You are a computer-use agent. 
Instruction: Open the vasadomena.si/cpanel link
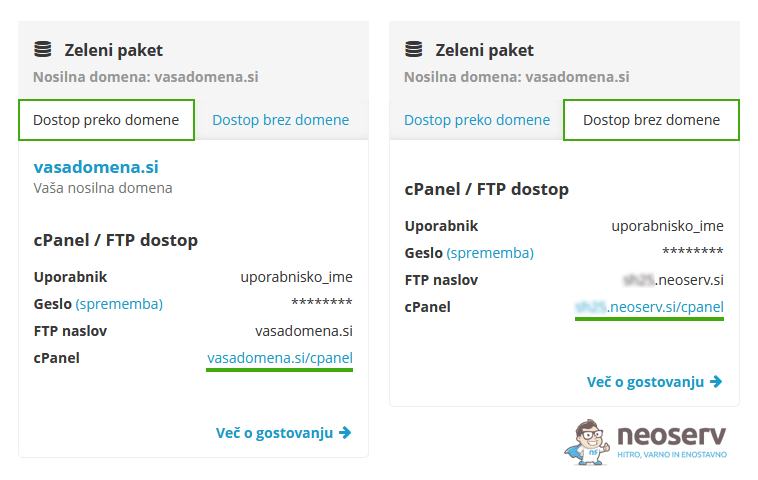pos(280,357)
